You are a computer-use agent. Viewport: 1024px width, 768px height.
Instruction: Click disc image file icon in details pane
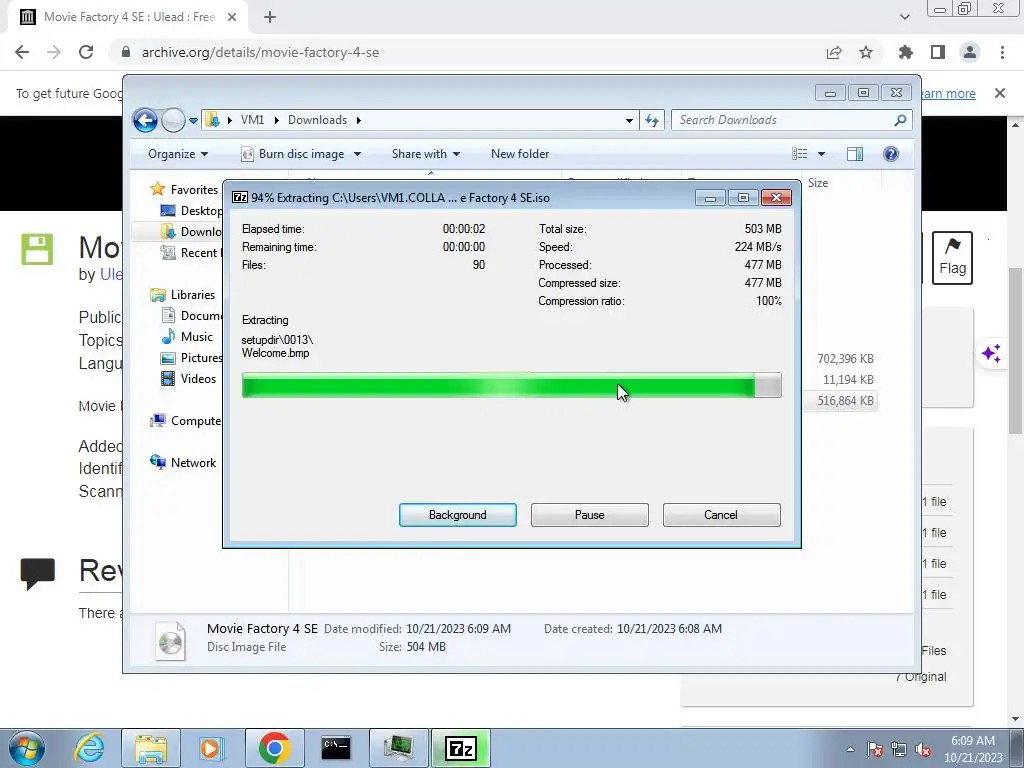pyautogui.click(x=170, y=641)
